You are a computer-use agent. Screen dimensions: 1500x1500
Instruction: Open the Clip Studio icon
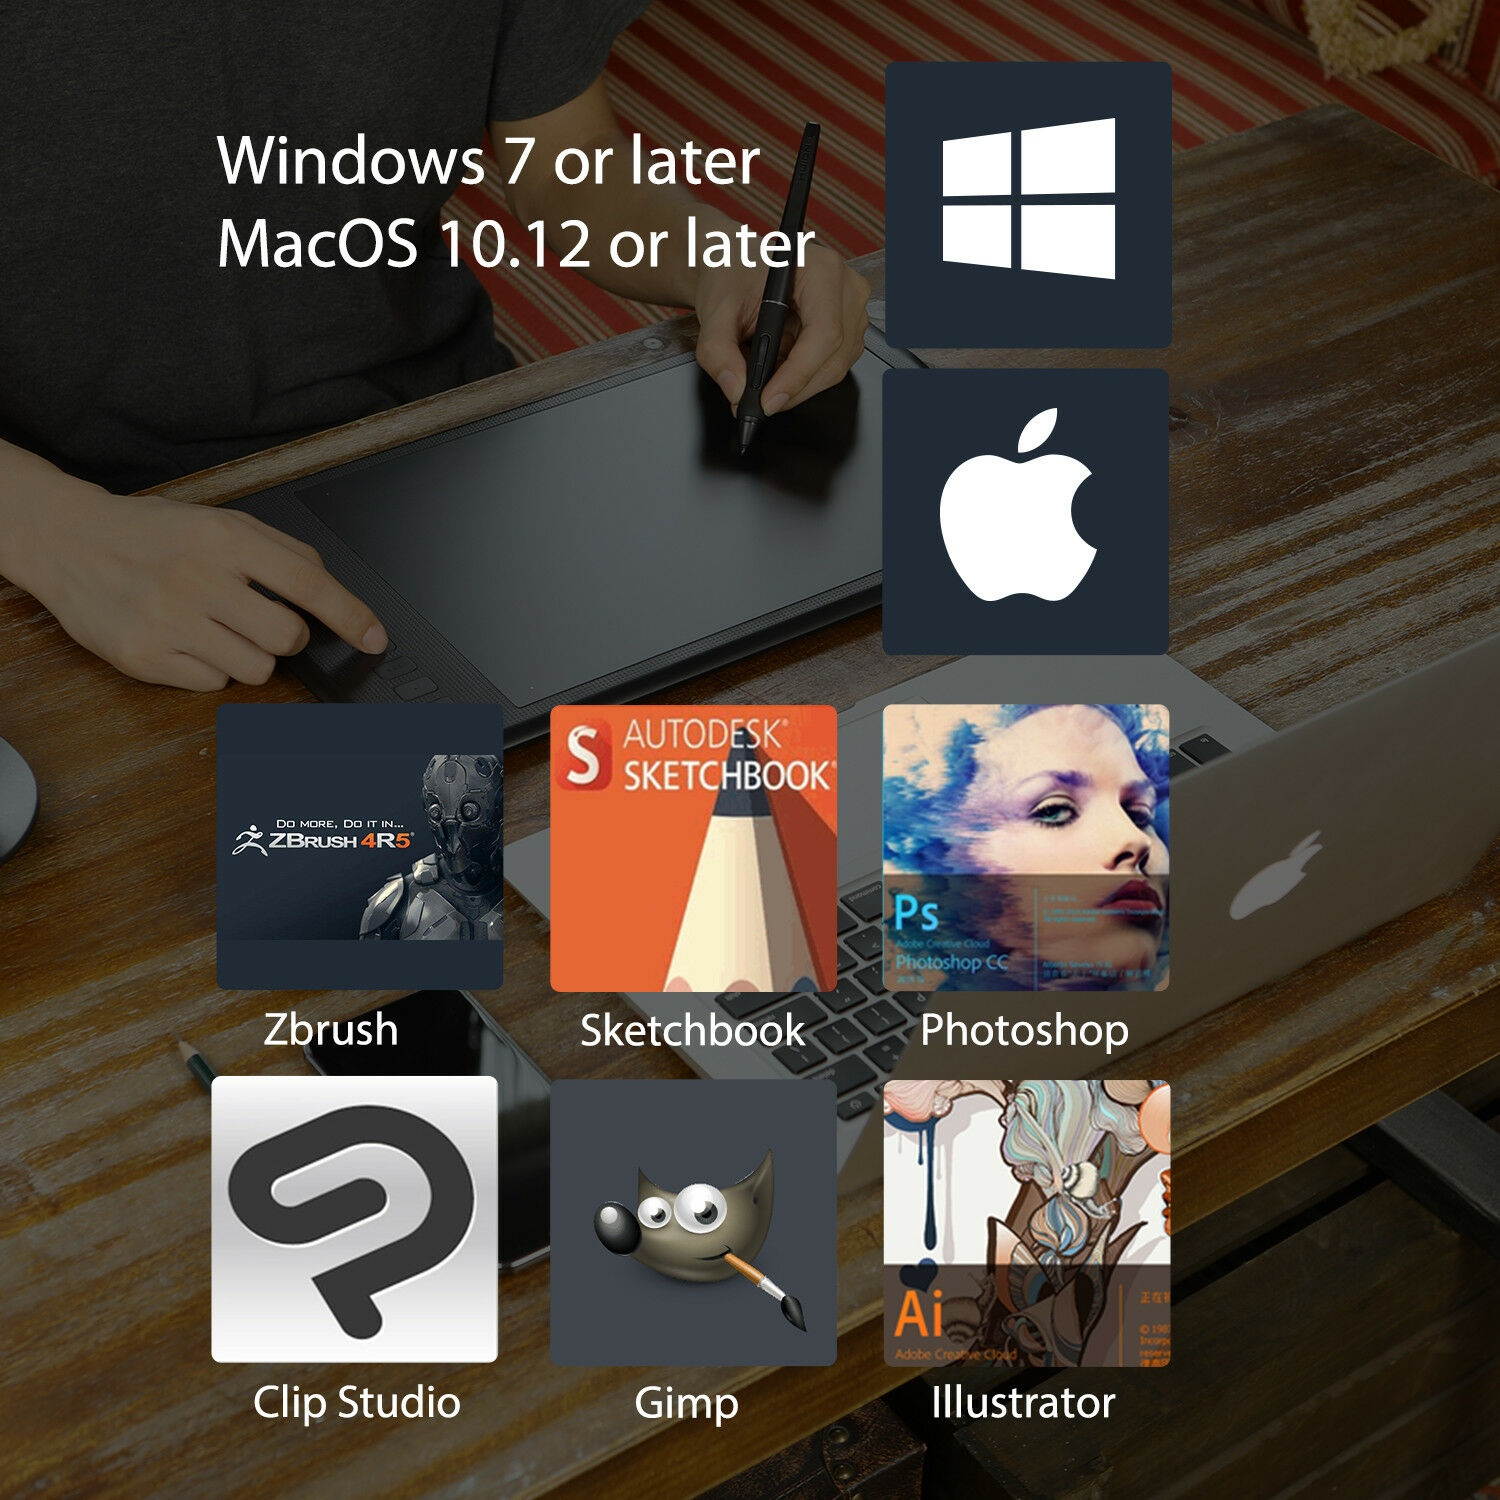coord(355,1219)
